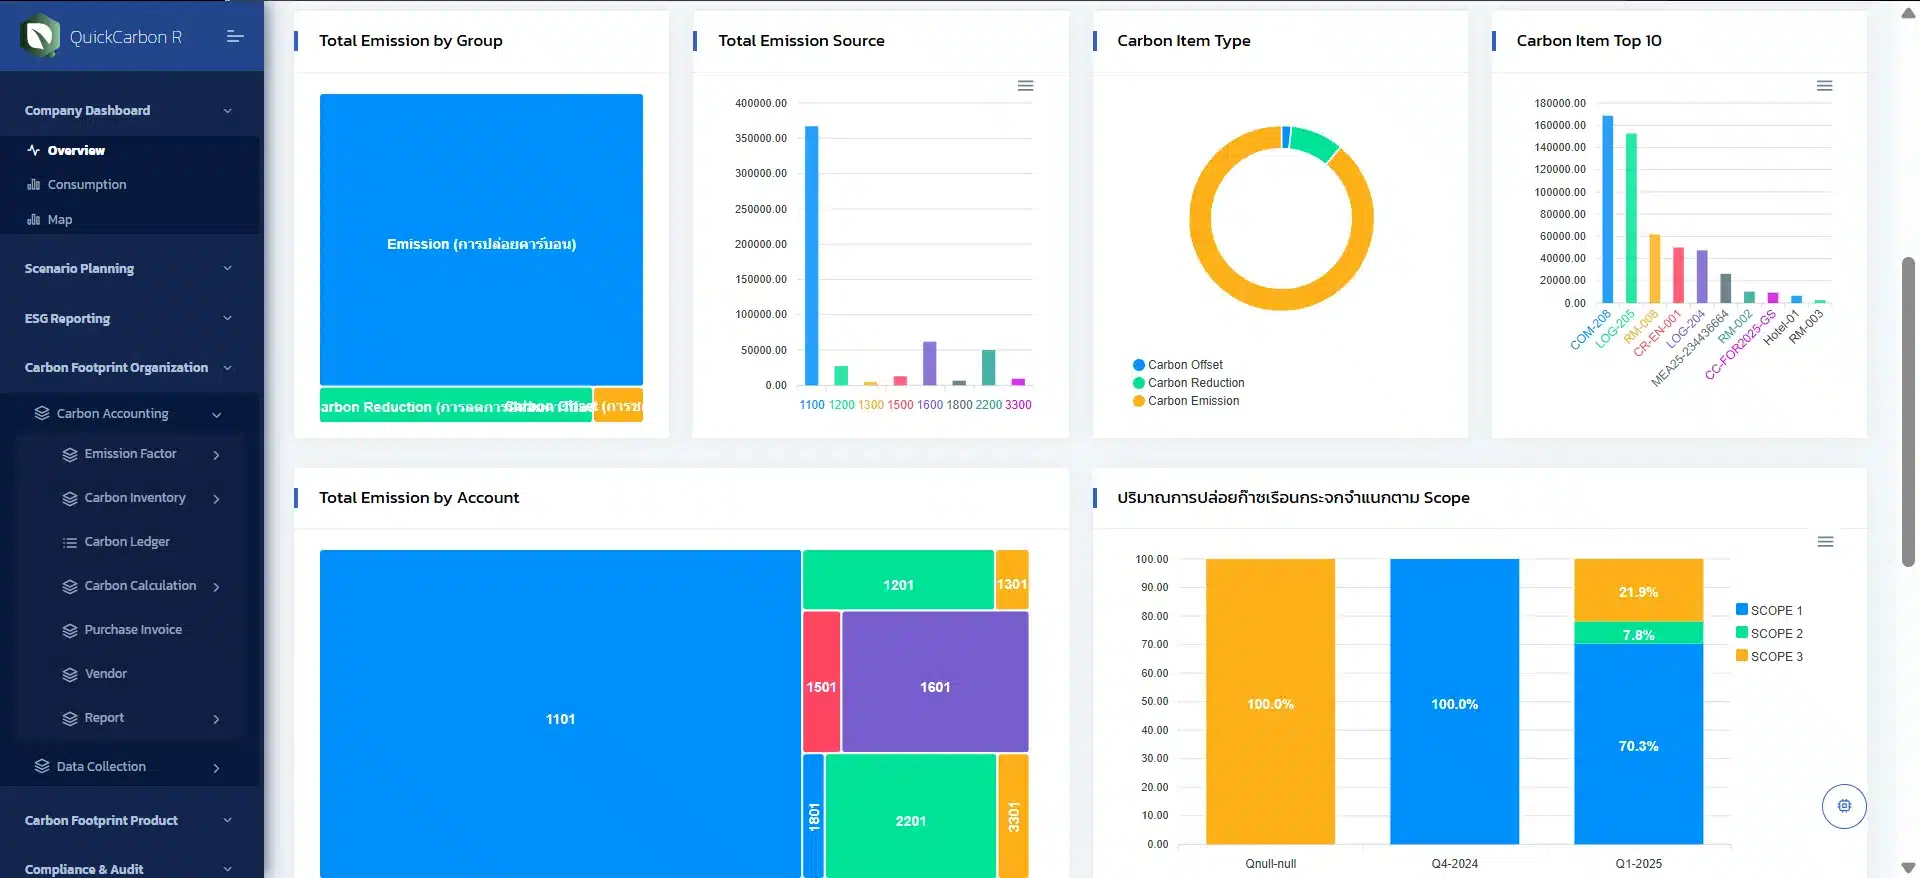Collapse the Carbon Accounting group
The width and height of the screenshot is (1920, 878).
[x=128, y=414]
